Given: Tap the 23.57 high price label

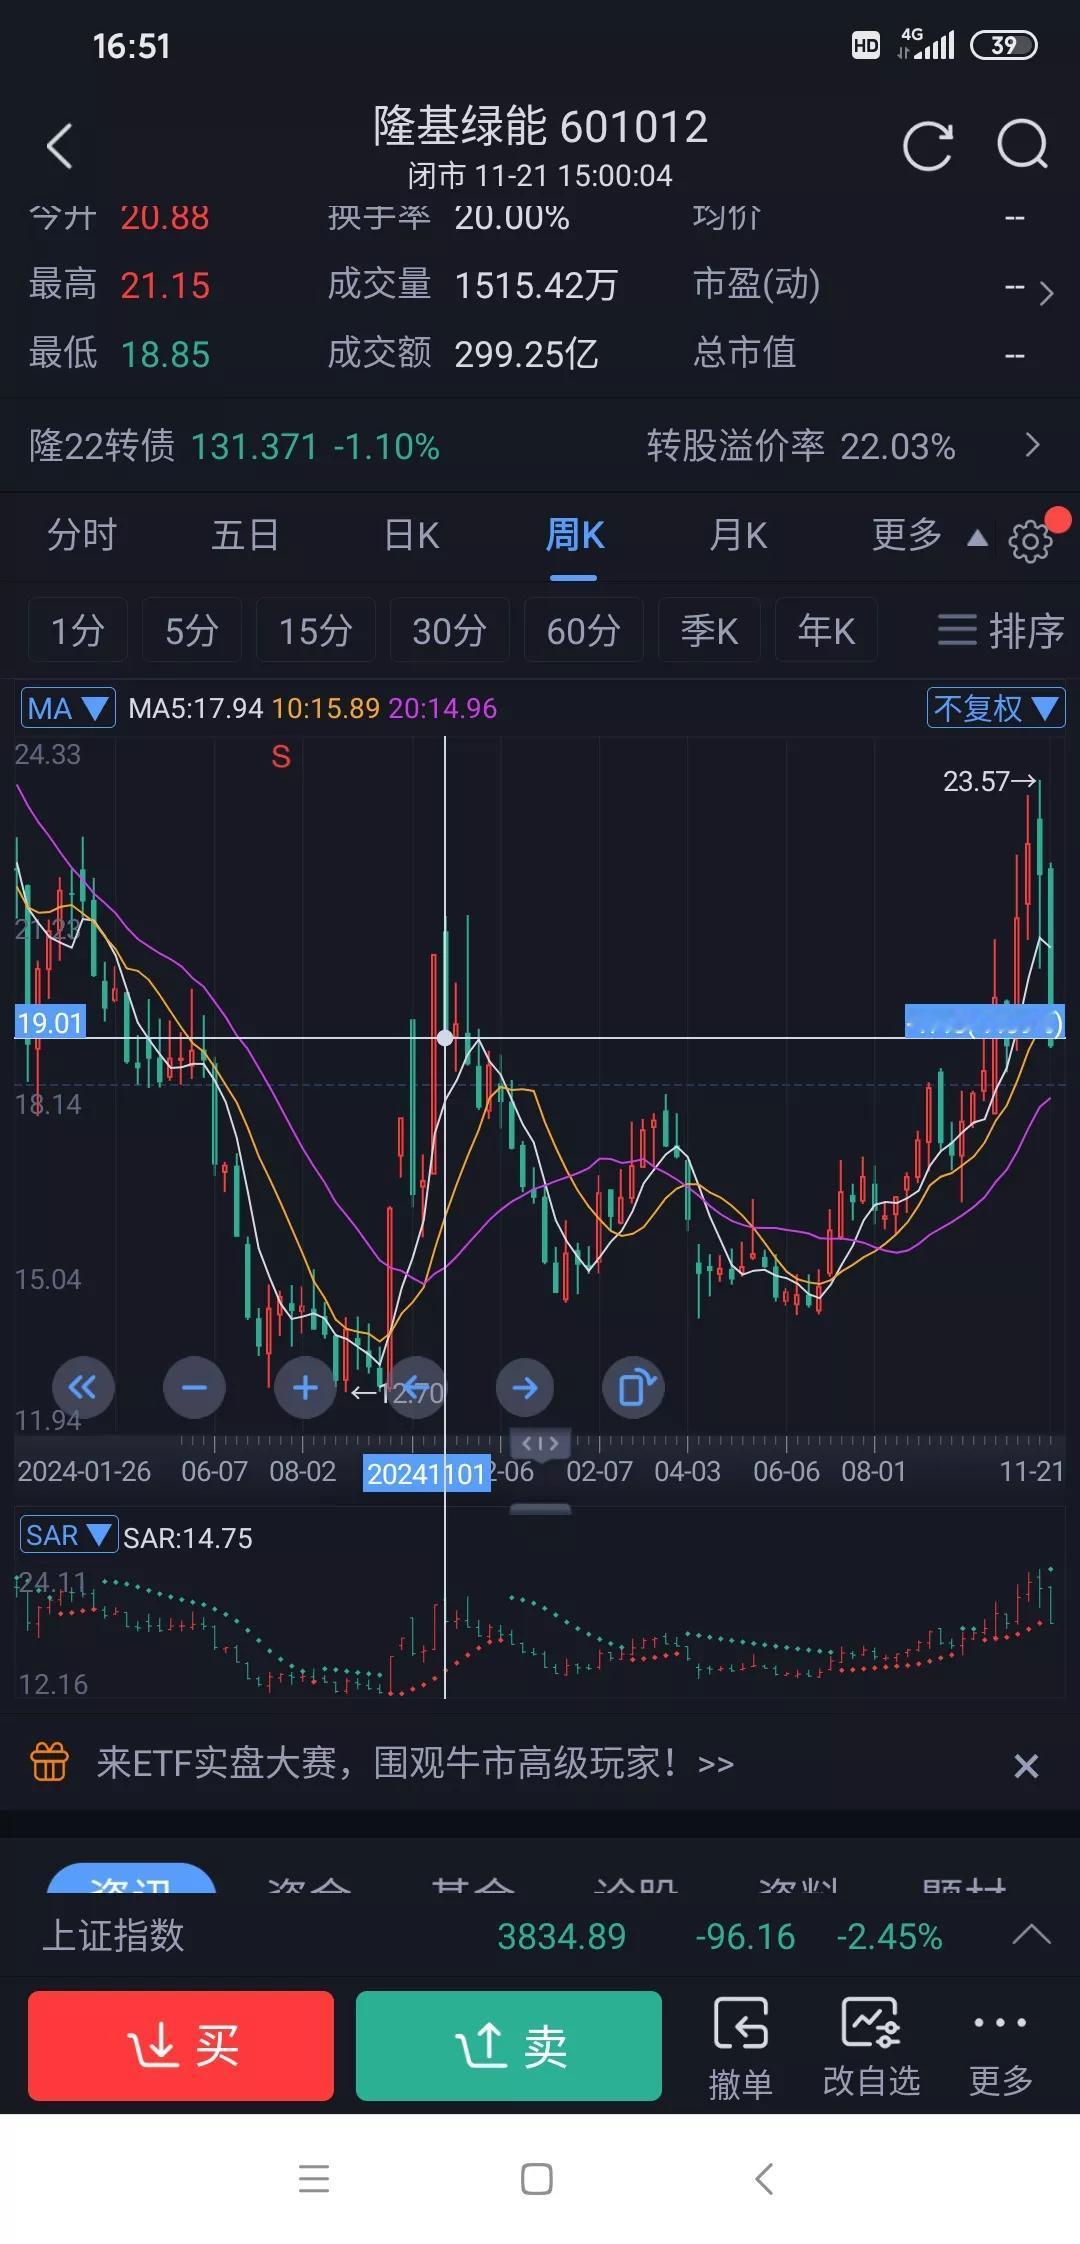Looking at the screenshot, I should tap(988, 780).
